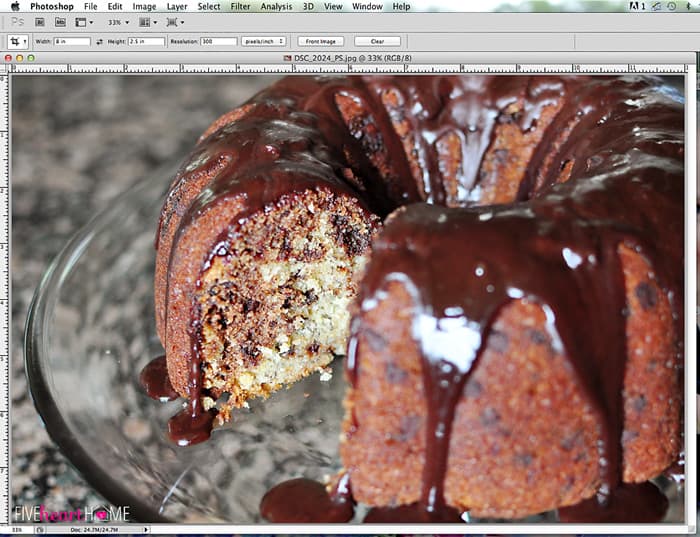Click the vertical ruler beside the canvas
The image size is (700, 537).
click(4, 299)
